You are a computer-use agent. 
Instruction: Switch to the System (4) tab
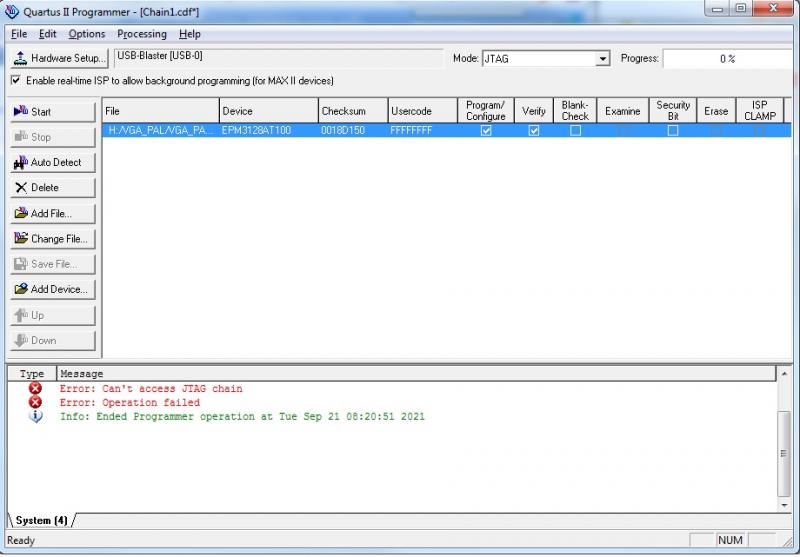coord(41,520)
